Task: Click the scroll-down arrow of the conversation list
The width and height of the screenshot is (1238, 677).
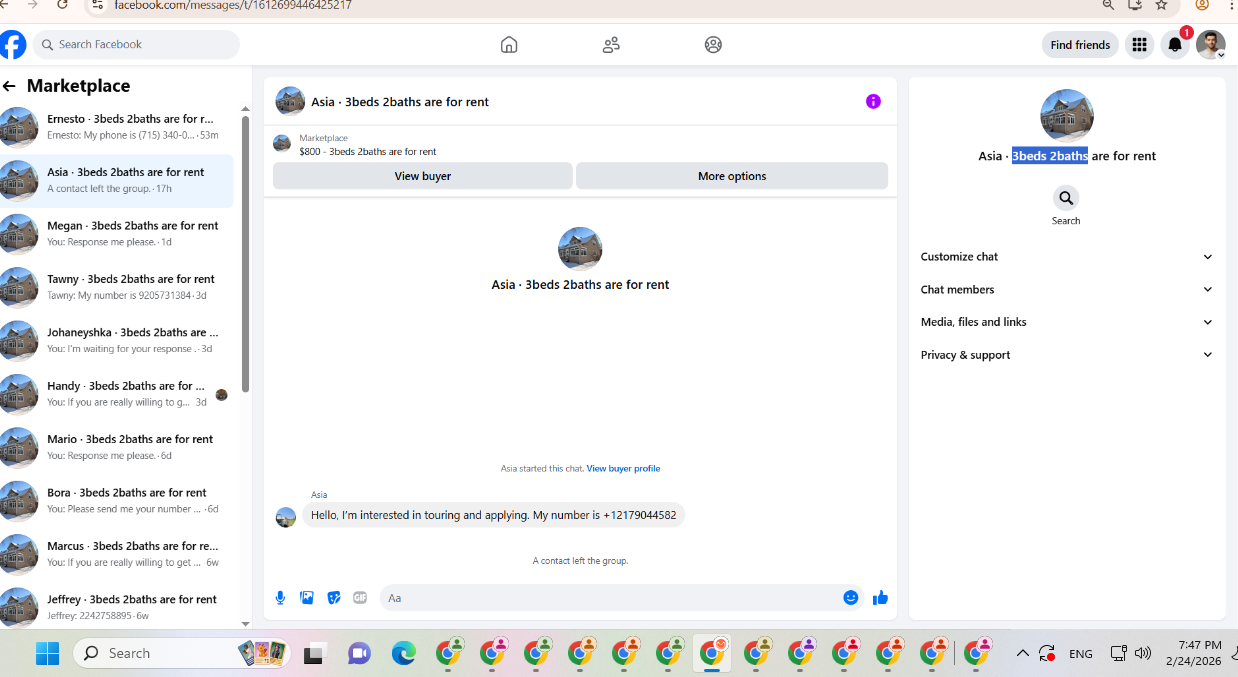Action: [246, 623]
